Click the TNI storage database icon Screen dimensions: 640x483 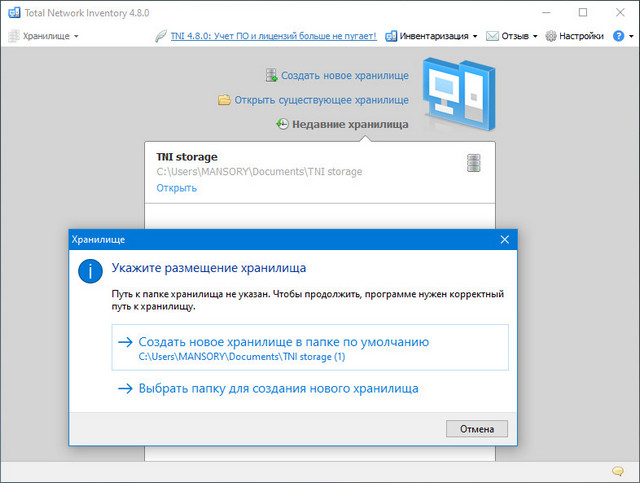click(x=474, y=163)
